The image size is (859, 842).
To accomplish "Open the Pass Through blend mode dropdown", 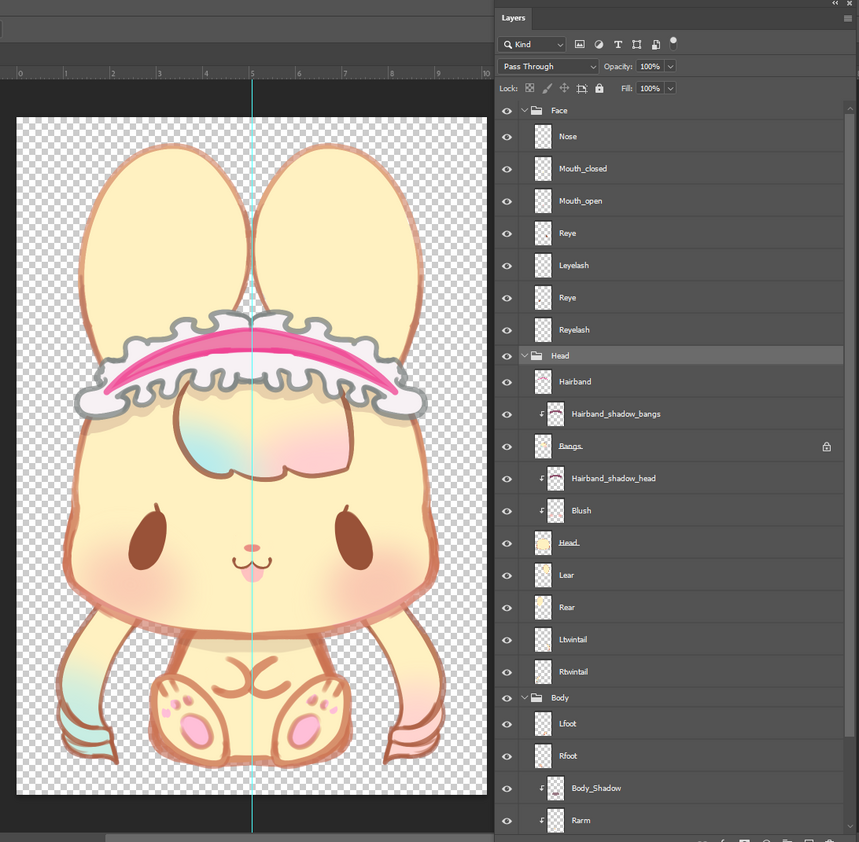I will (x=548, y=67).
